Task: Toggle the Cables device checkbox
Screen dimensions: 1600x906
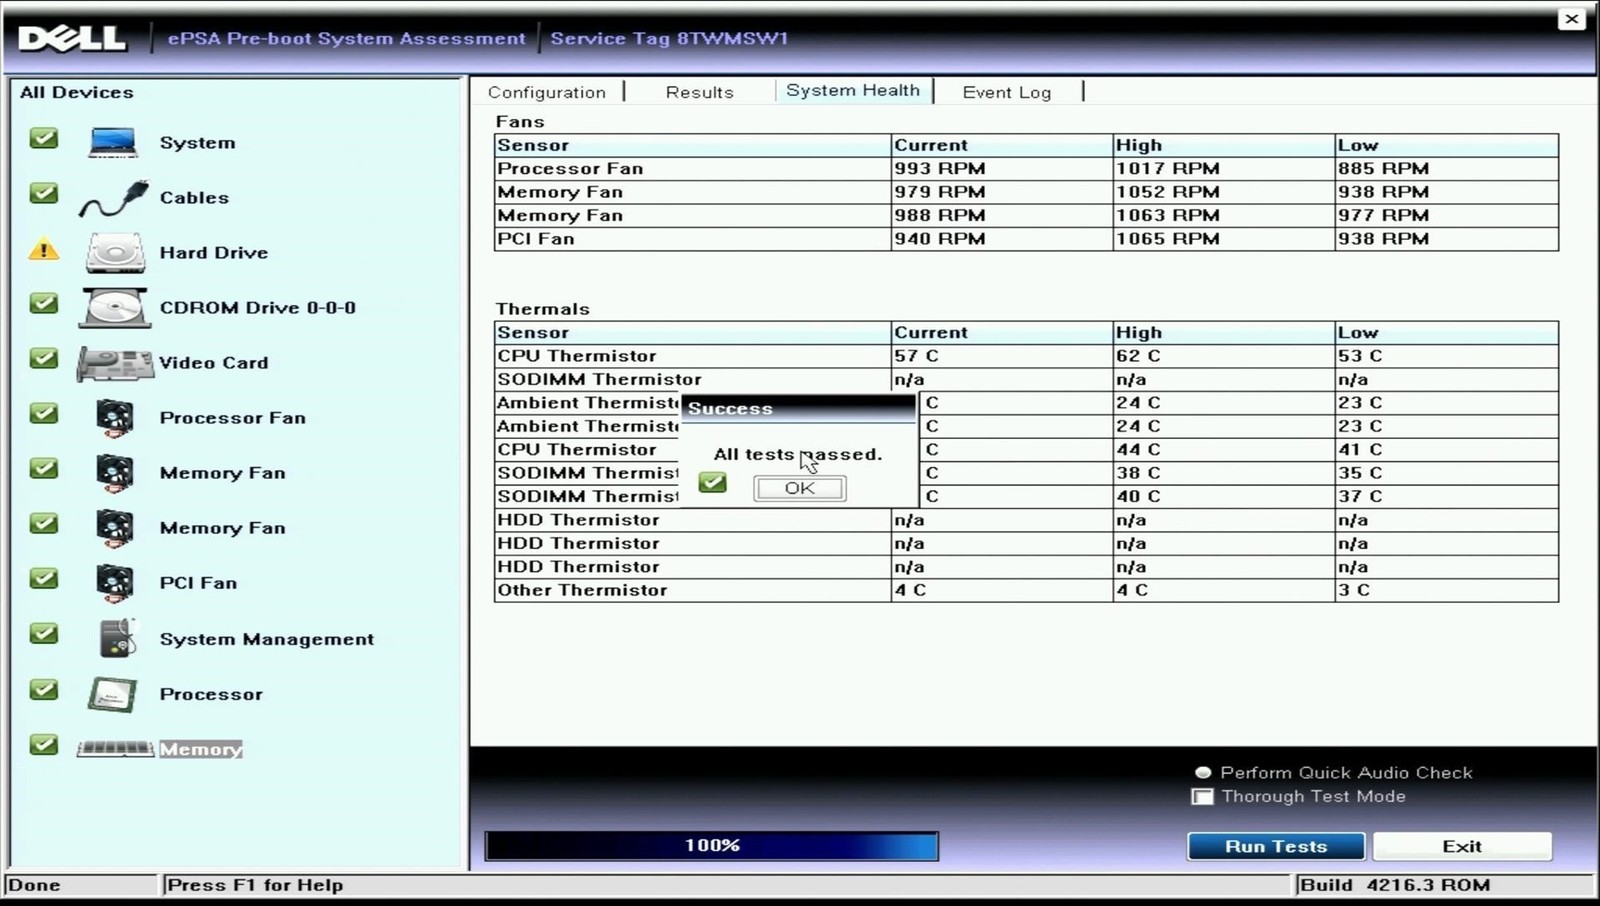Action: pyautogui.click(x=43, y=193)
